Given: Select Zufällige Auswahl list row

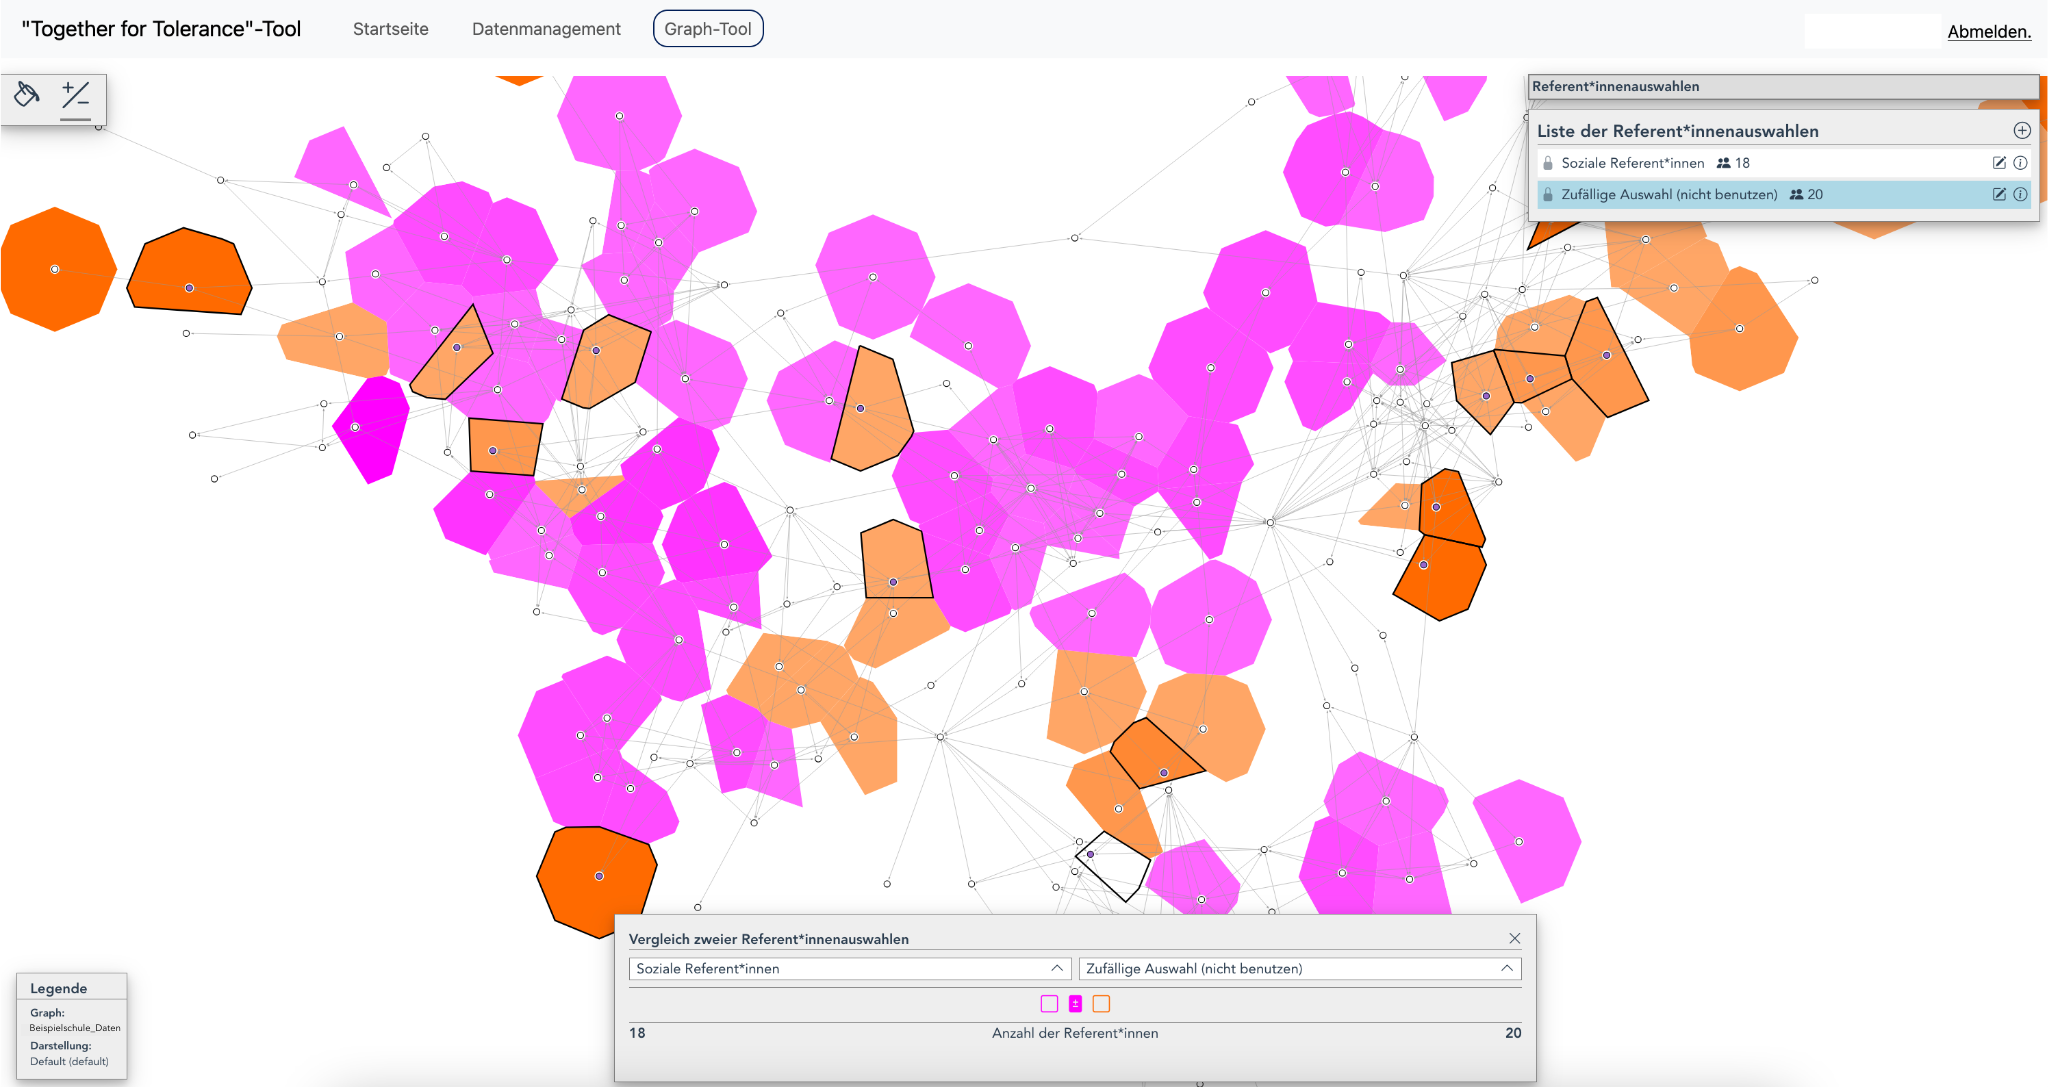Looking at the screenshot, I should pyautogui.click(x=1670, y=195).
